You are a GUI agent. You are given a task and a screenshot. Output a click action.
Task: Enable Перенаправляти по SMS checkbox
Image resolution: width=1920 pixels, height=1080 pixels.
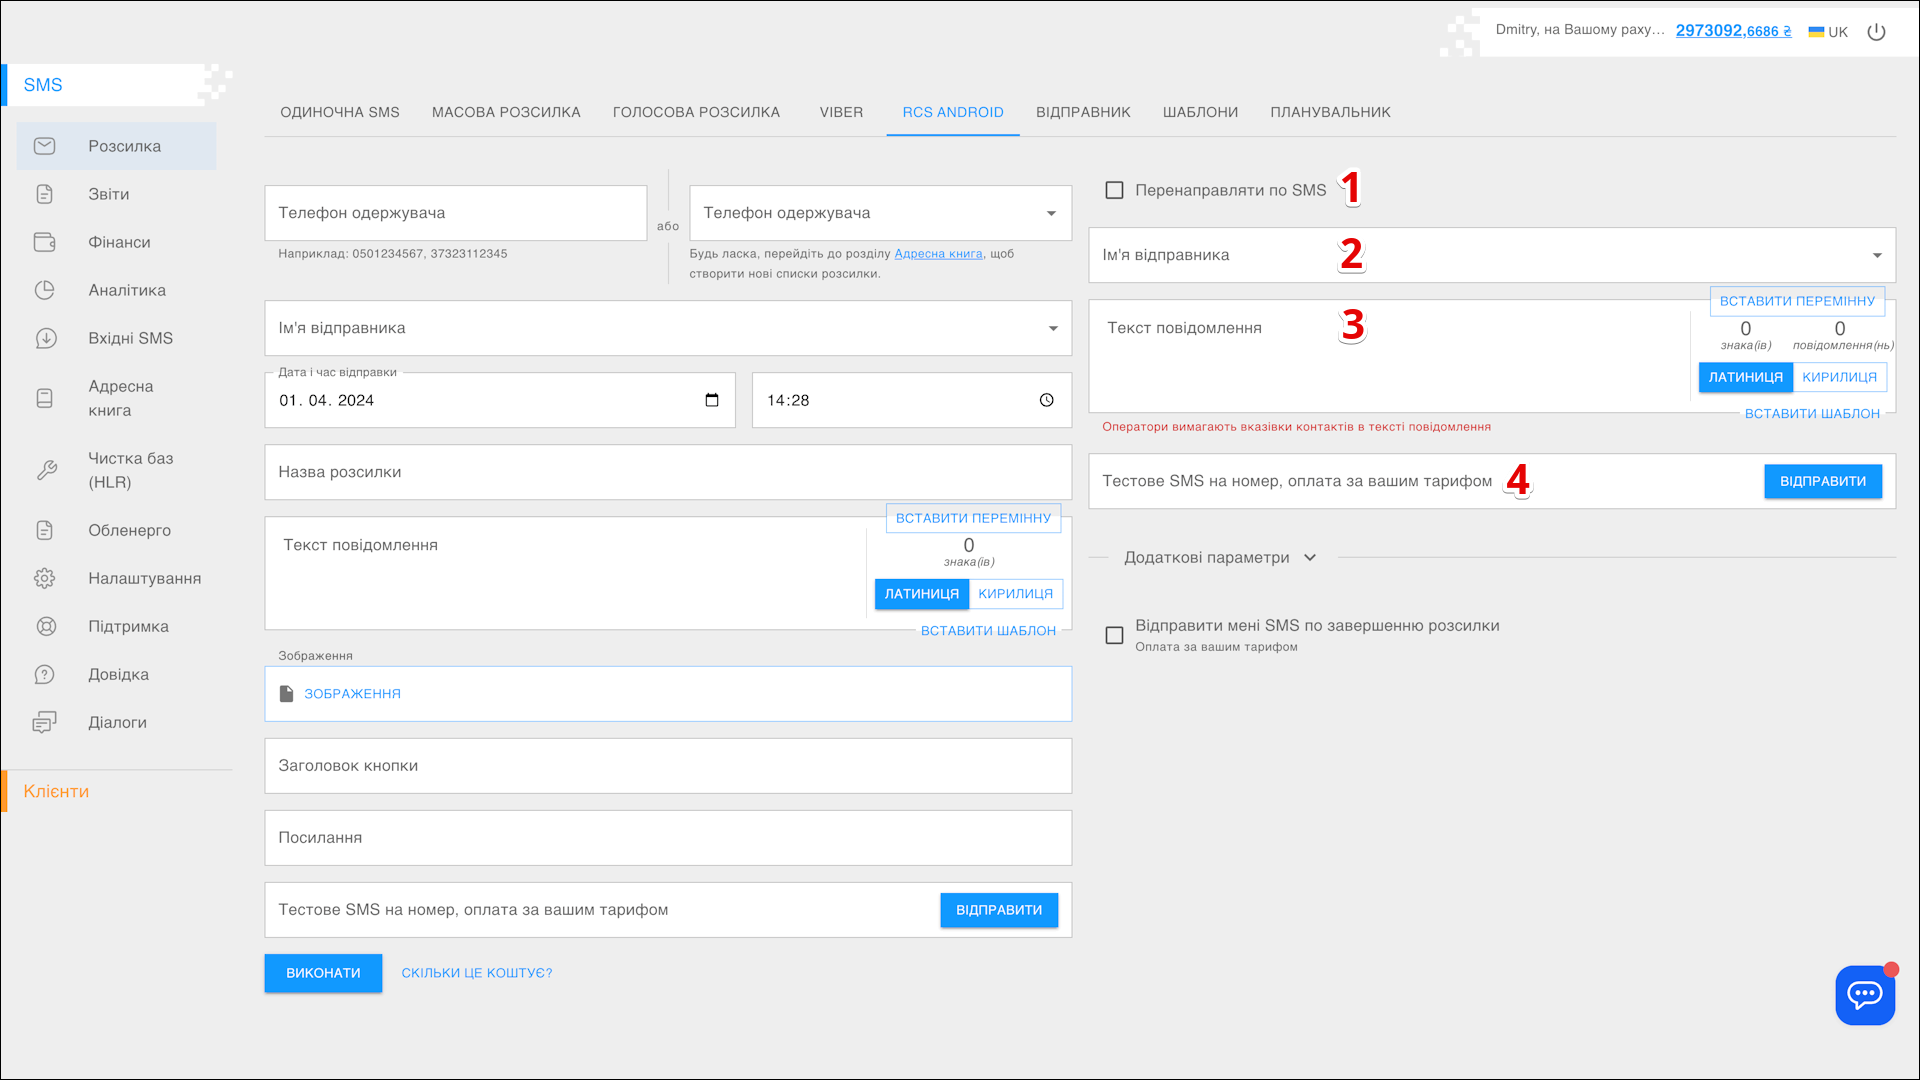click(x=1114, y=190)
